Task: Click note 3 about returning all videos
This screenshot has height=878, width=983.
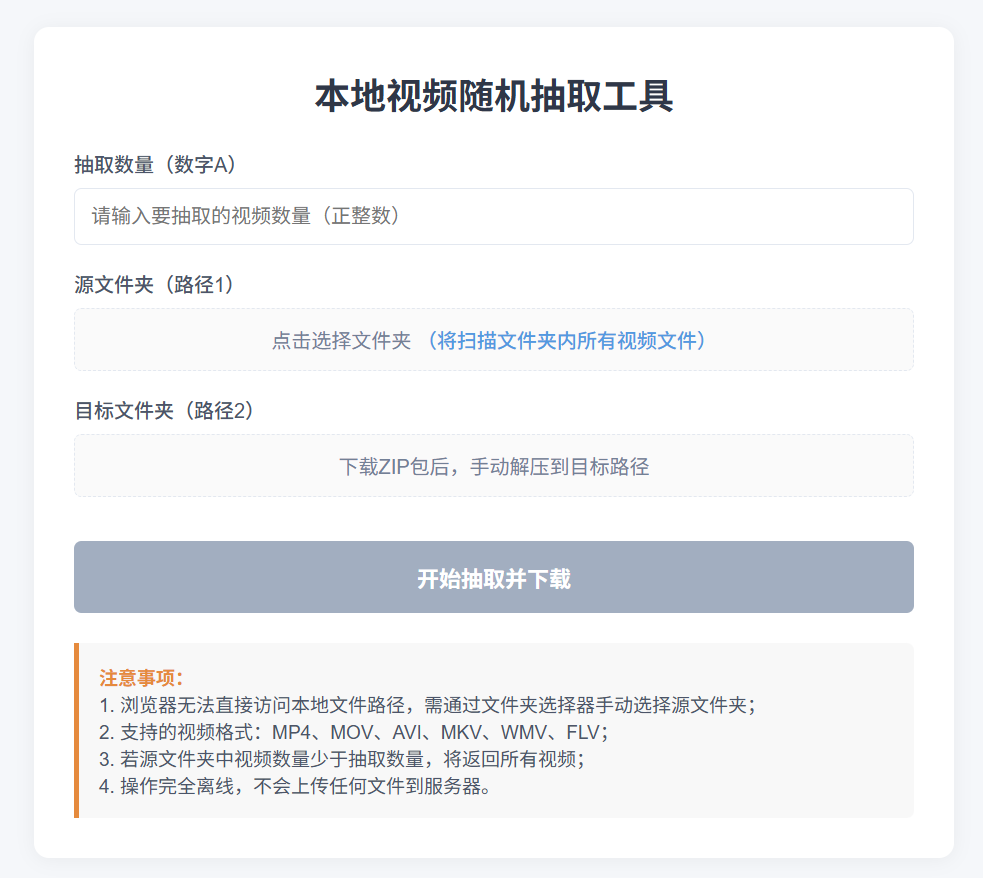Action: pos(341,758)
